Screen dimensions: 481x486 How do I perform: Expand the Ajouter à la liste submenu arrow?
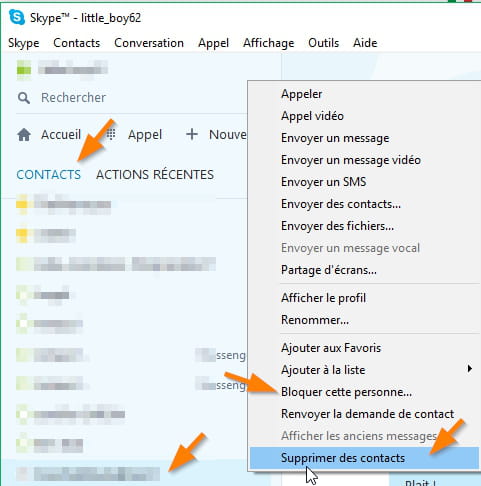[470, 369]
